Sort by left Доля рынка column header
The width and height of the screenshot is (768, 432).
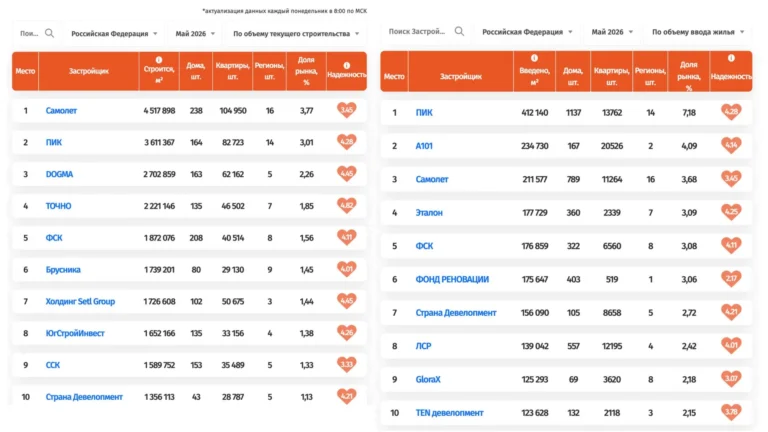coord(306,71)
